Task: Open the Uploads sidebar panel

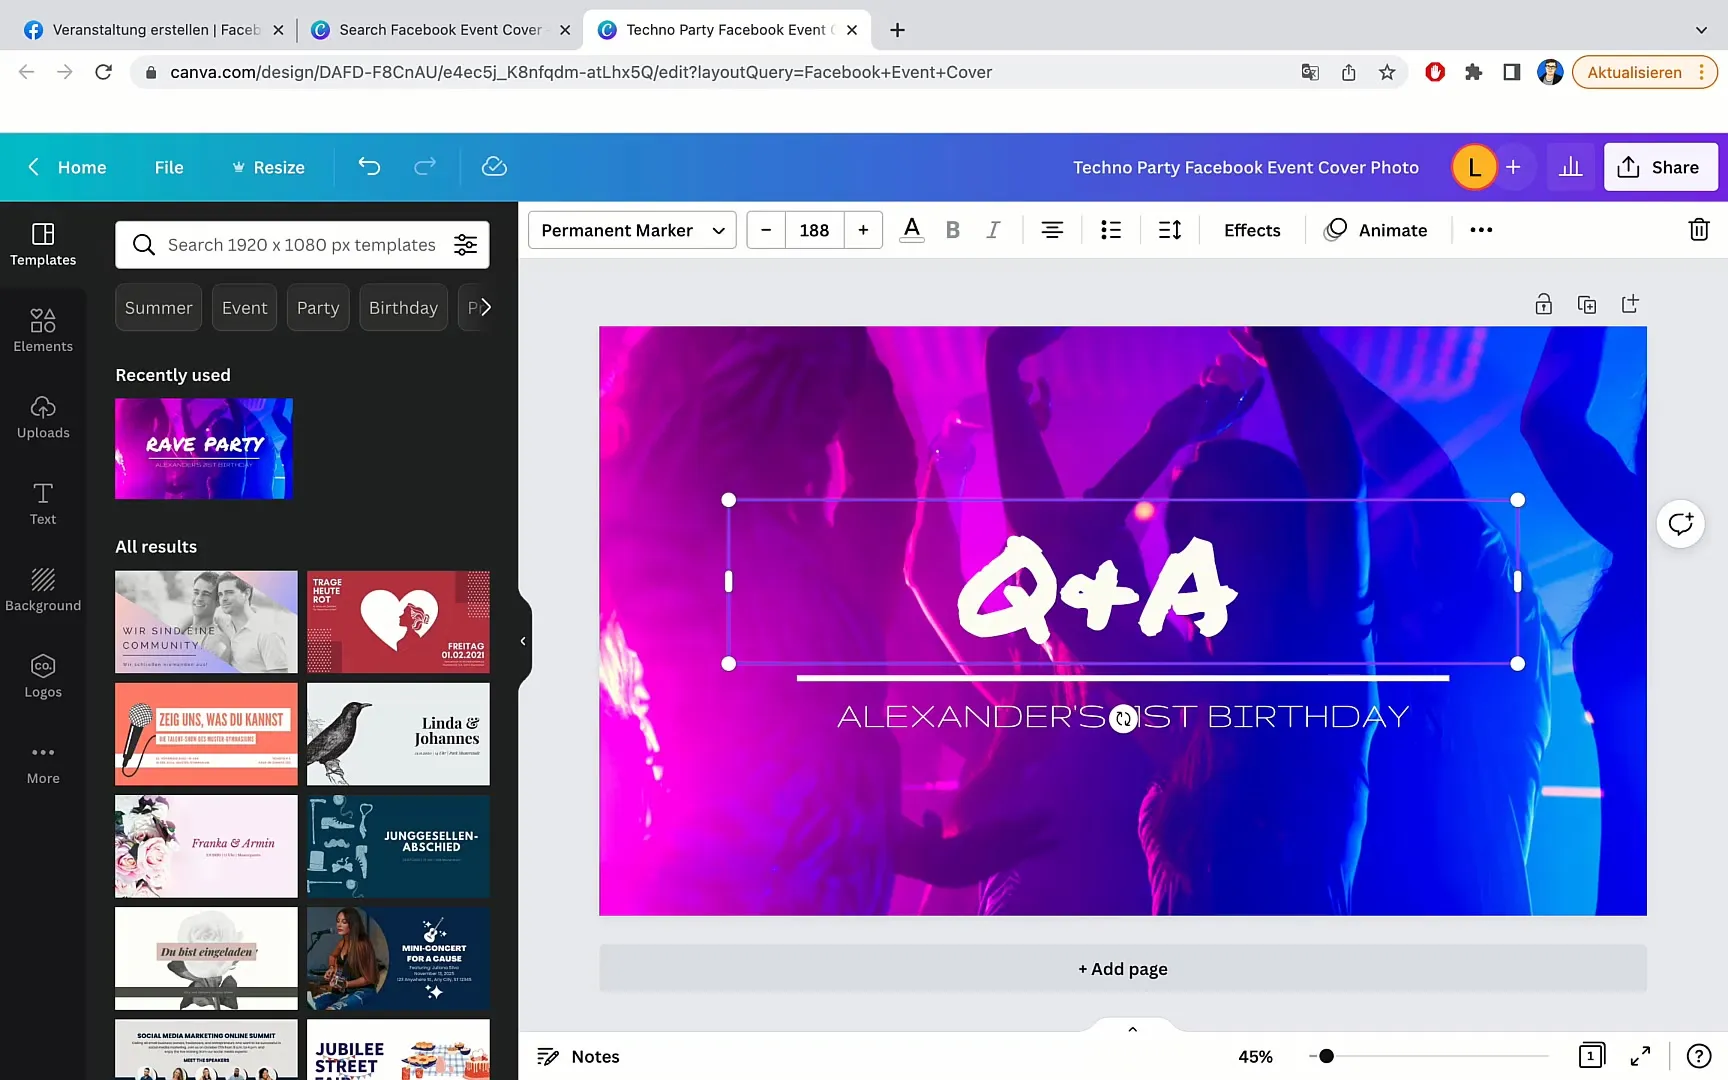Action: (x=43, y=418)
